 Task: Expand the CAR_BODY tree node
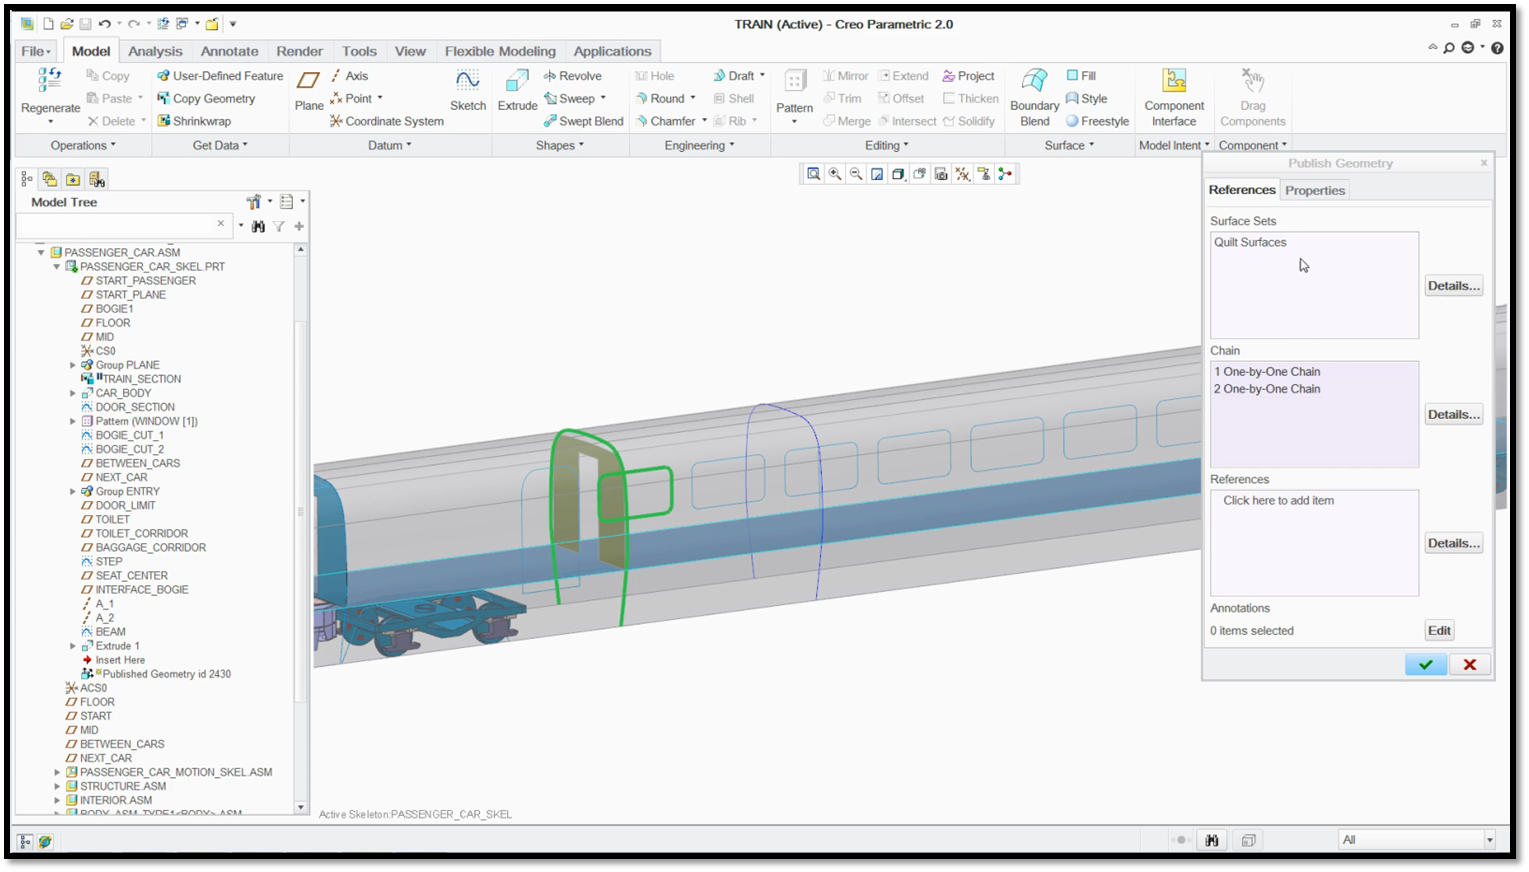[x=73, y=393]
